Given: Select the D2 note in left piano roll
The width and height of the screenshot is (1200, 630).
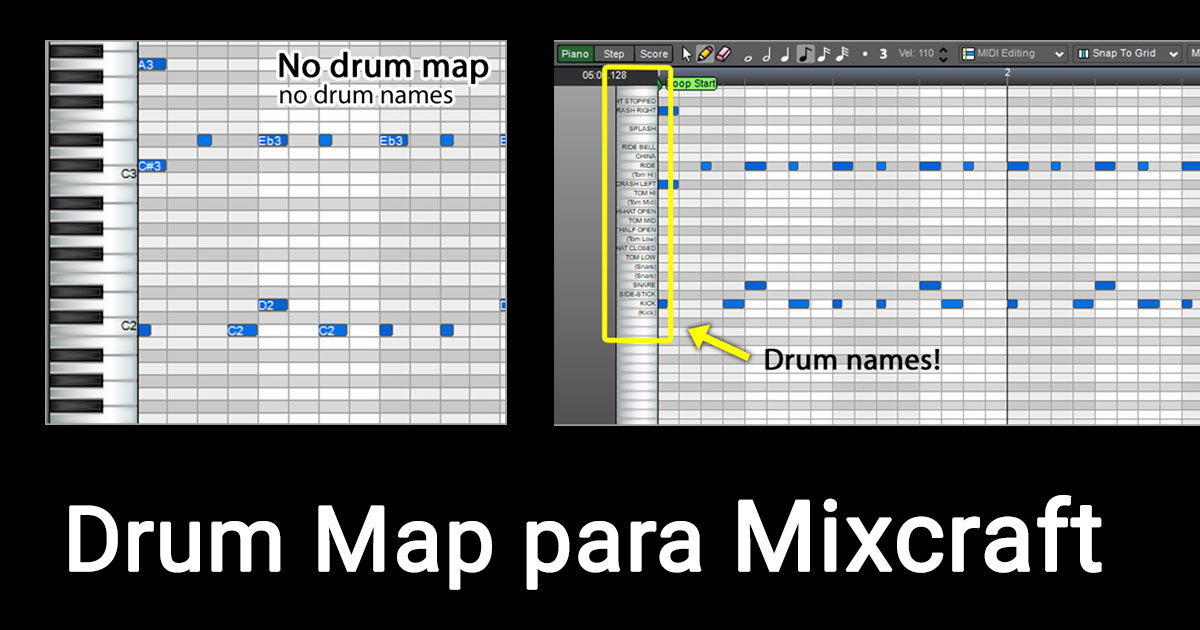Looking at the screenshot, I should 273,305.
